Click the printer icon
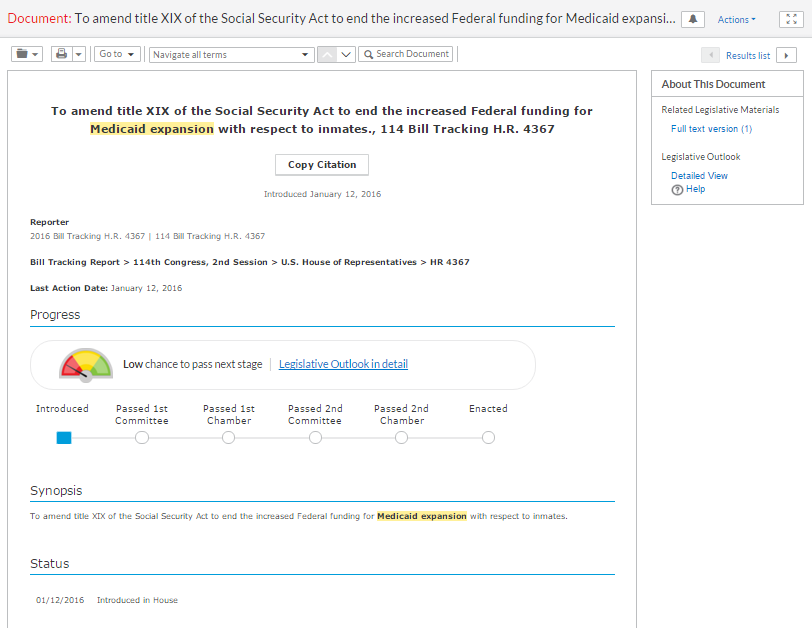The image size is (812, 628). click(x=62, y=54)
